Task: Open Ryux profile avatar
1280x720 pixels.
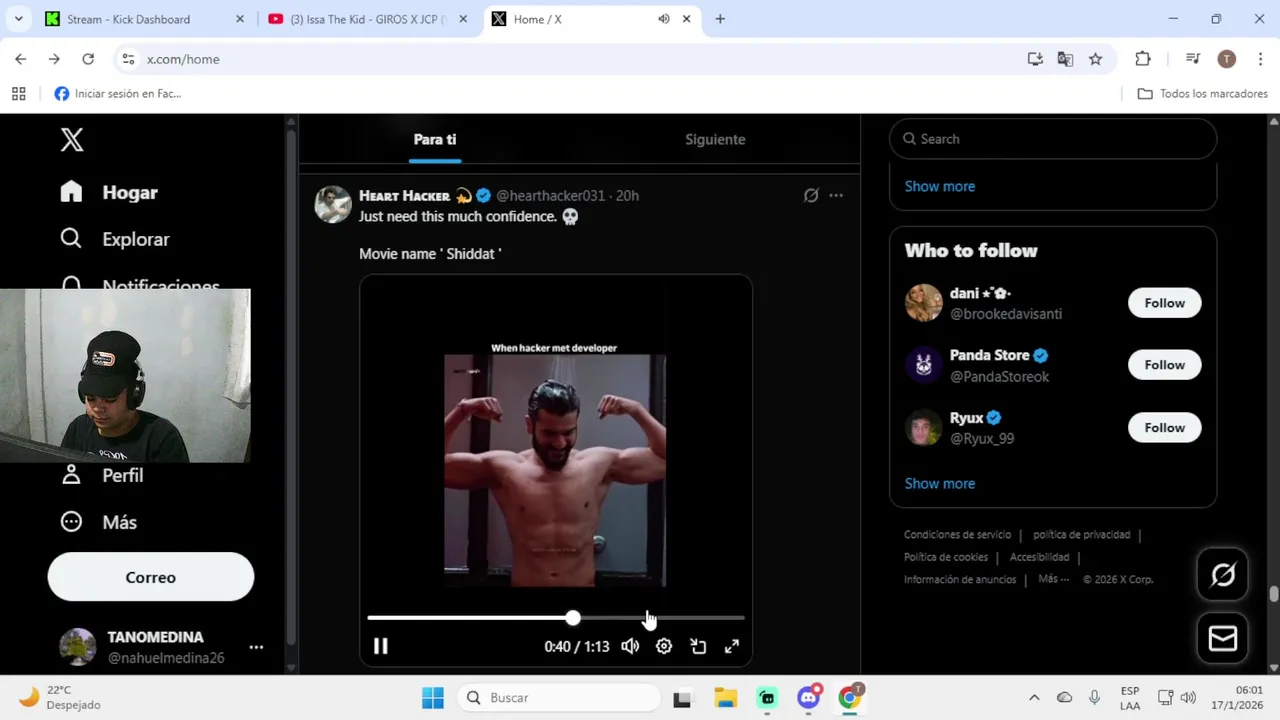Action: pyautogui.click(x=923, y=428)
